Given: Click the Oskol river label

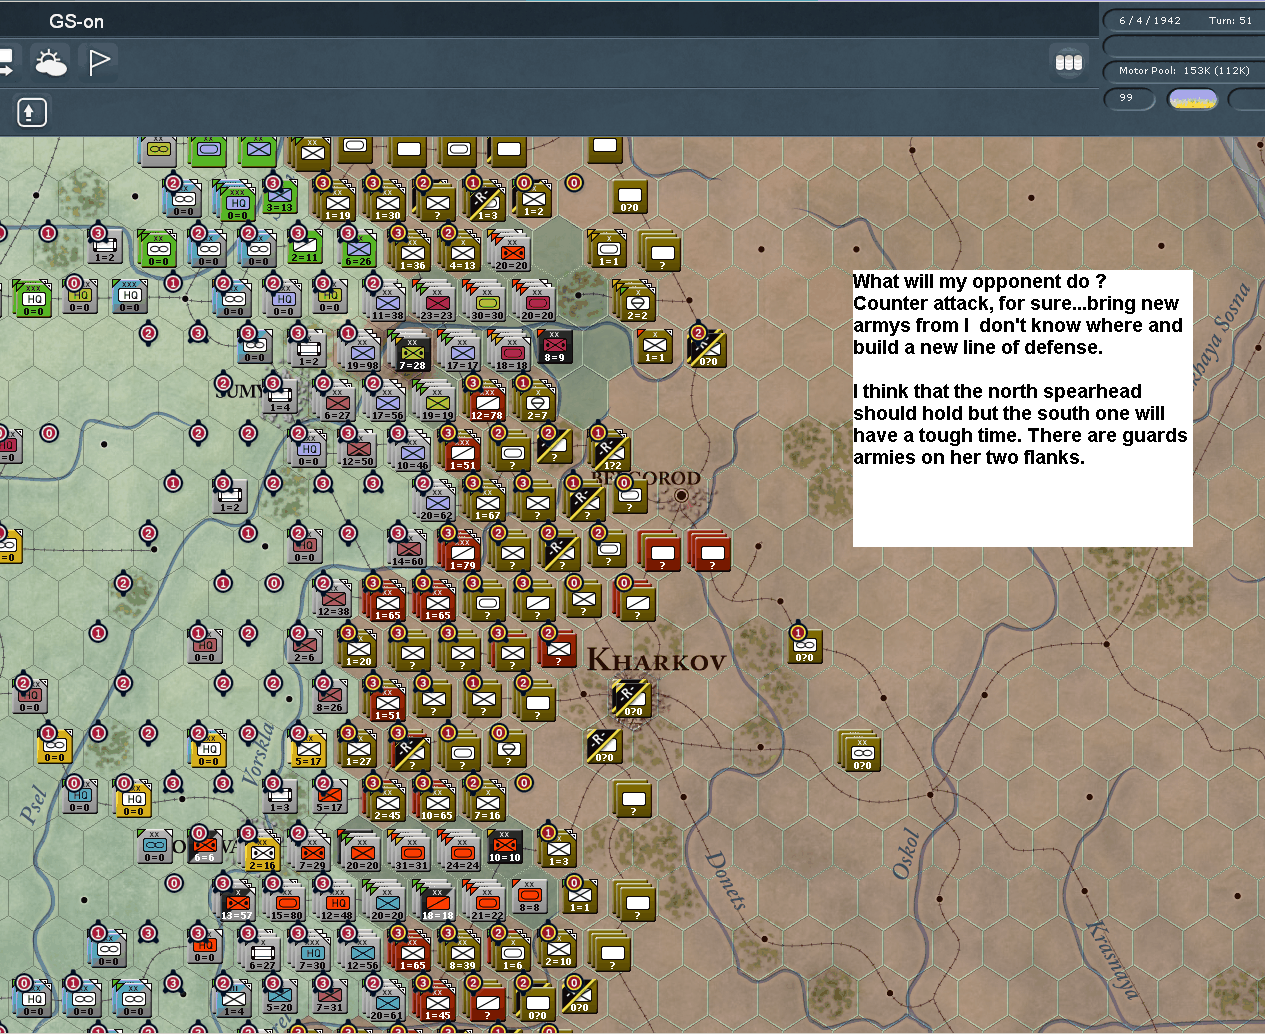Looking at the screenshot, I should 906,853.
